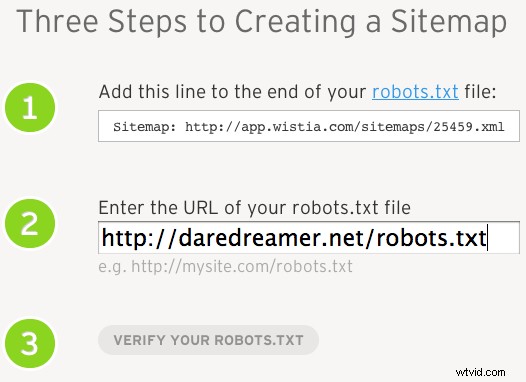
Task: Click 'Sitemap:' prefix inside the code box
Action: pyautogui.click(x=145, y=127)
